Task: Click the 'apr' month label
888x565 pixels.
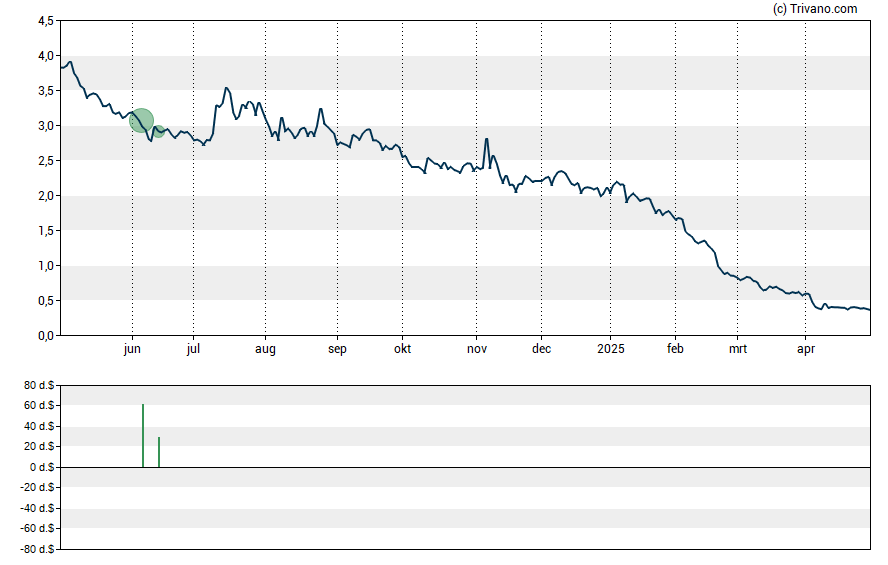Action: click(806, 349)
